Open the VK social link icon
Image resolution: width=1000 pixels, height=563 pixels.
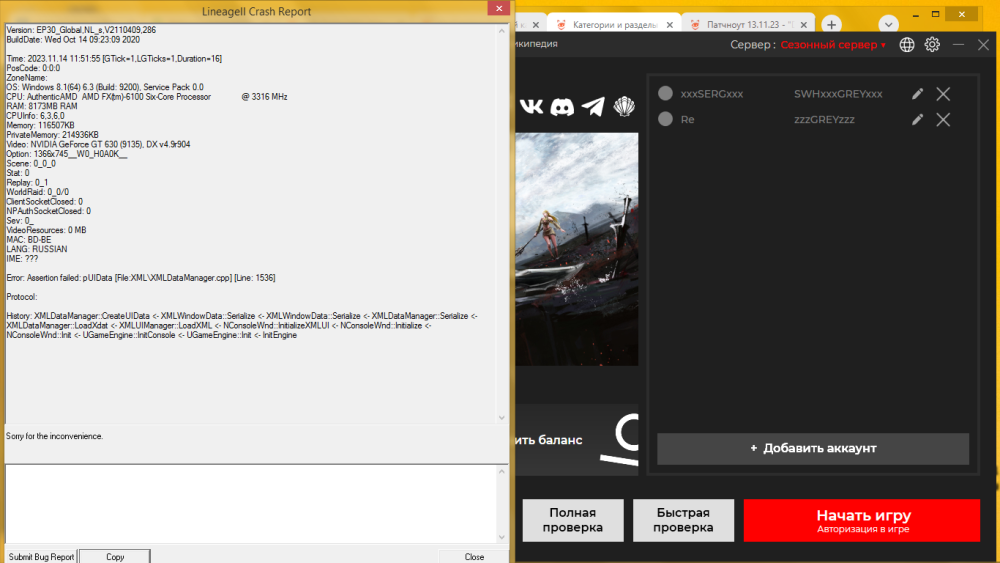pyautogui.click(x=532, y=106)
